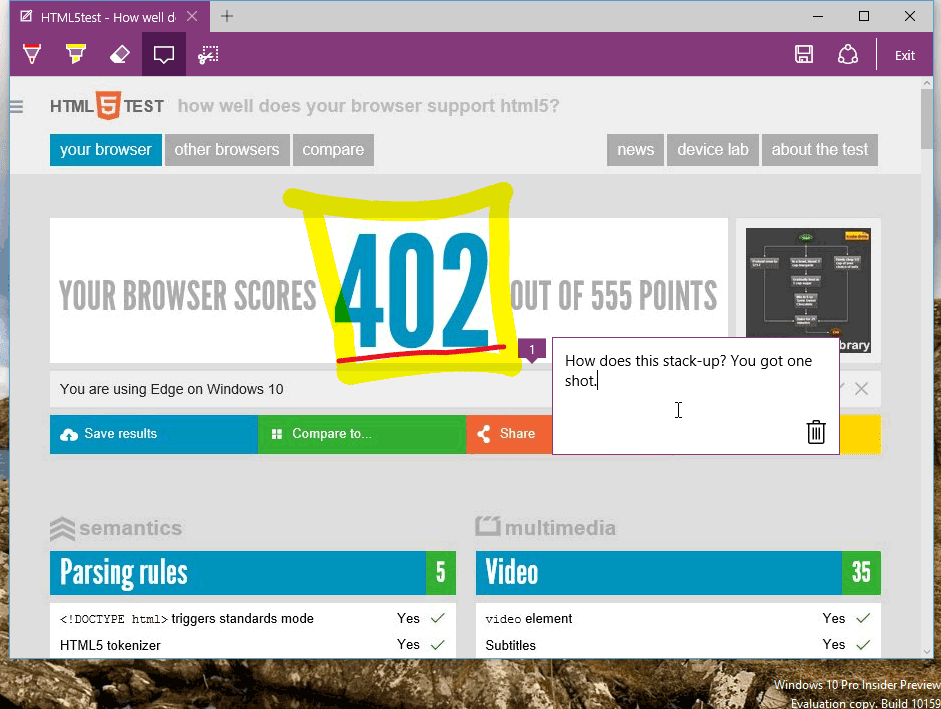Click the 'Subtitles' row
941x709 pixels.
[678, 645]
